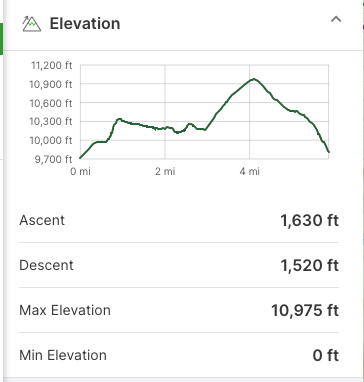Click the 2 mi distance label

(165, 172)
